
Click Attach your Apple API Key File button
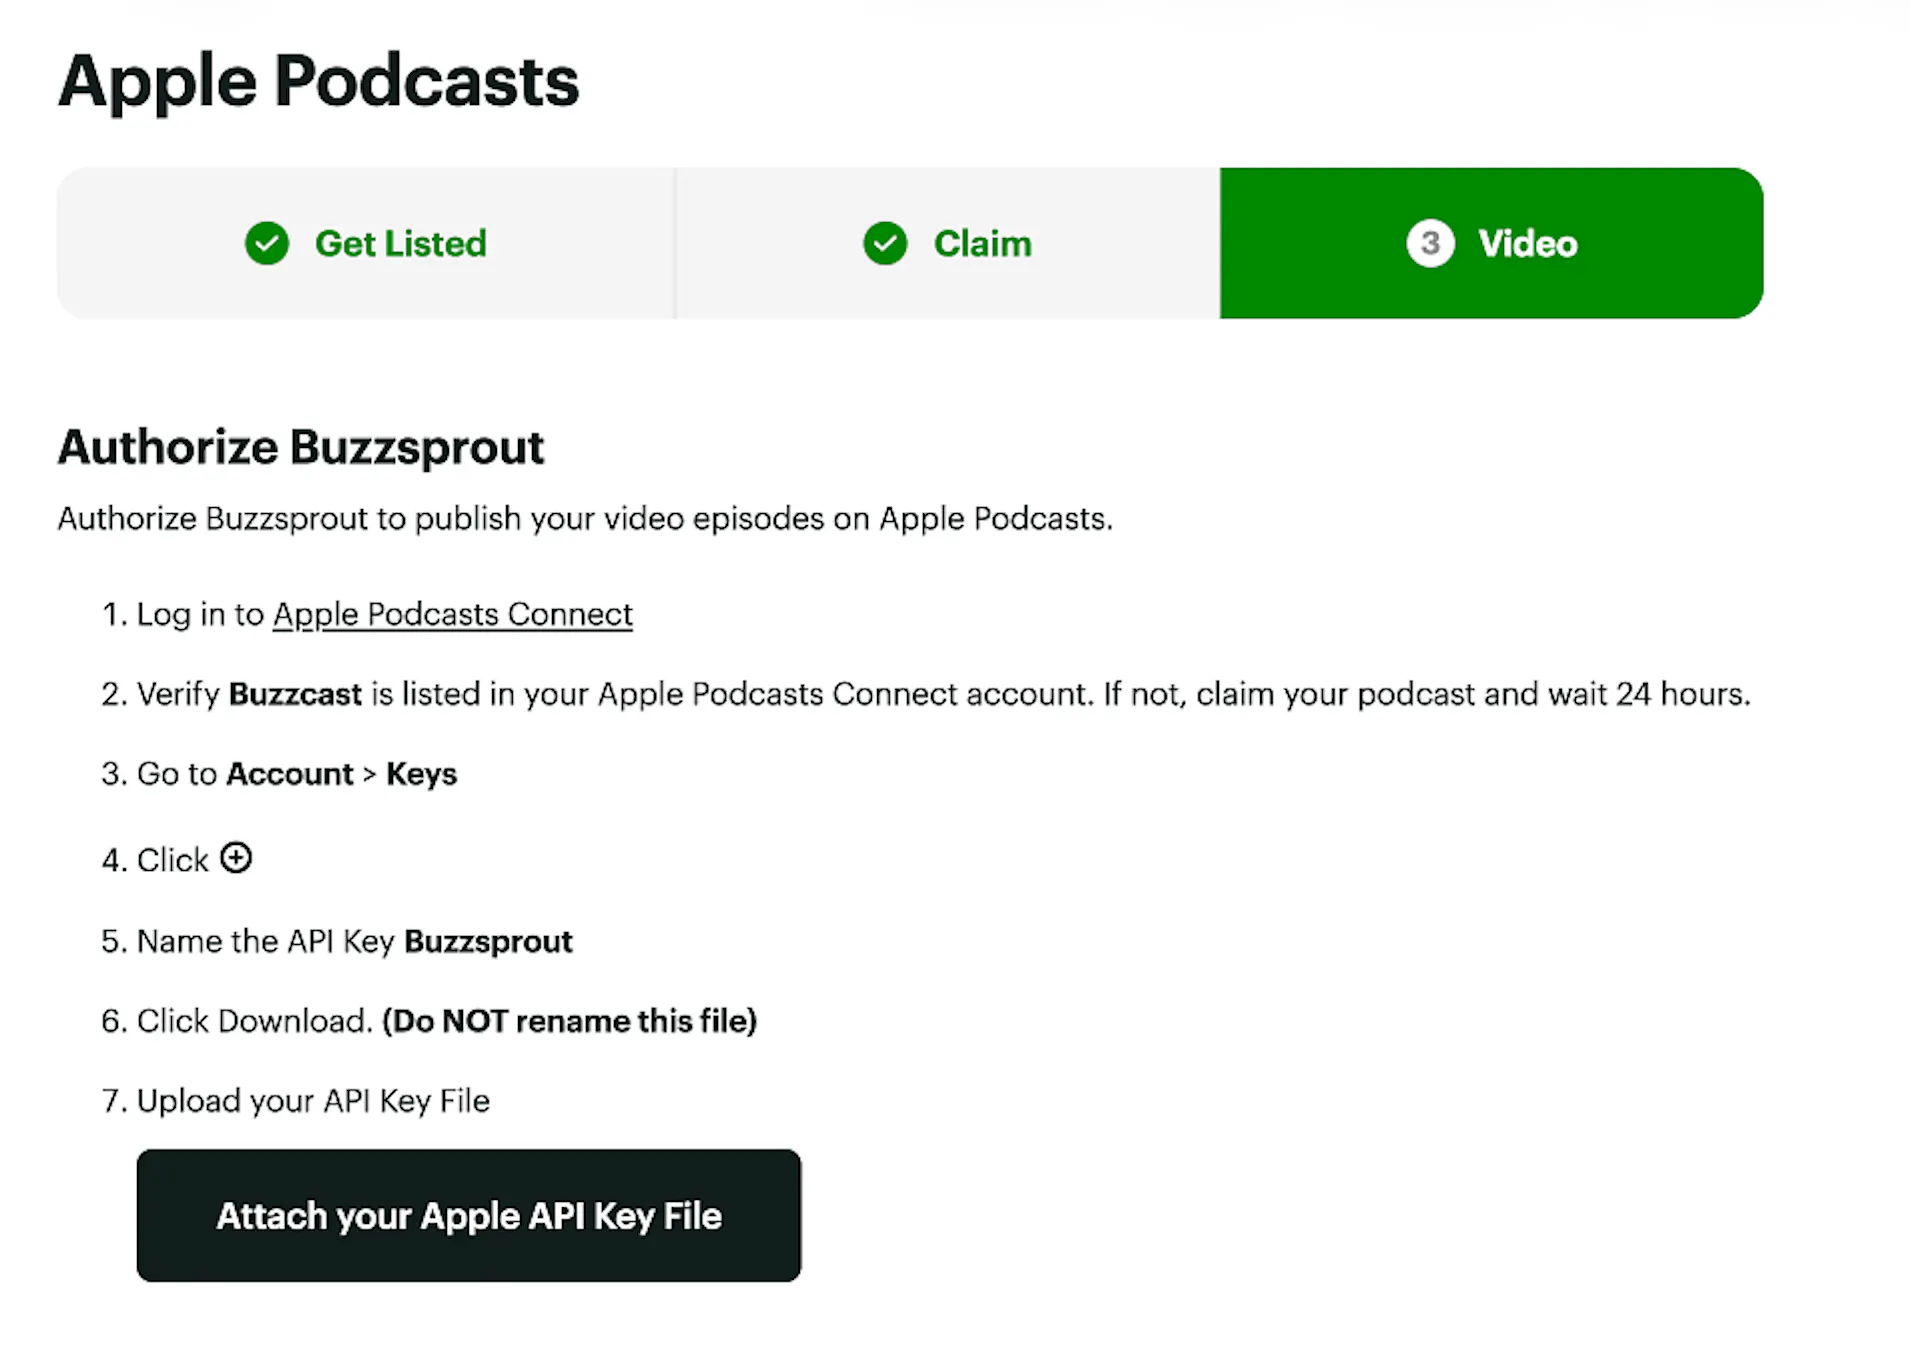pos(469,1215)
